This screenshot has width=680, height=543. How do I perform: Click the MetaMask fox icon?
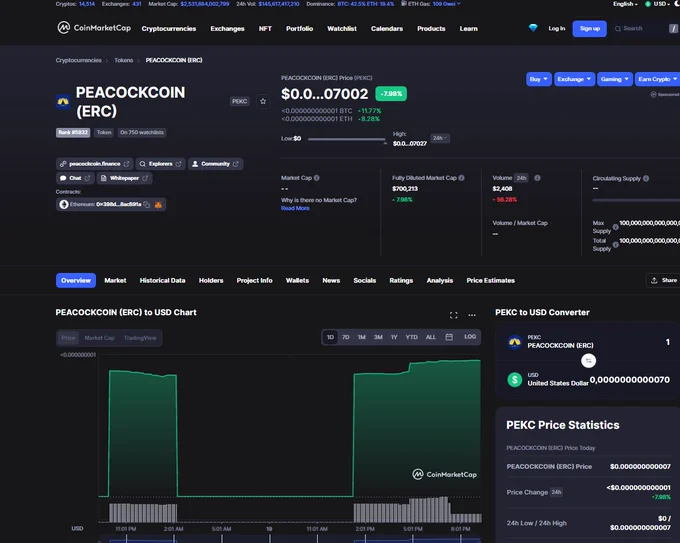click(158, 204)
